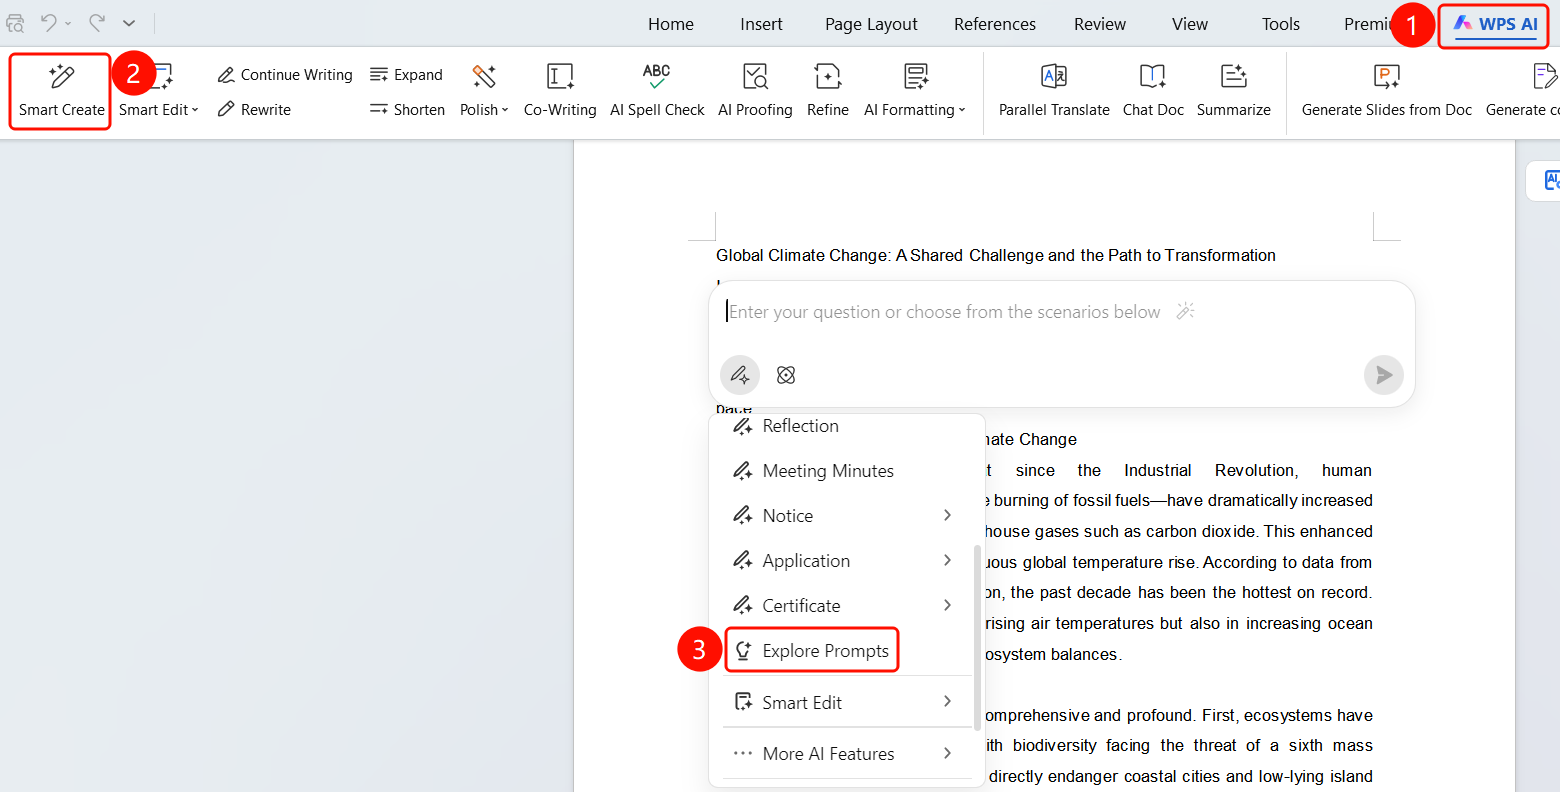Click the Smart Create wand icon

pos(62,76)
